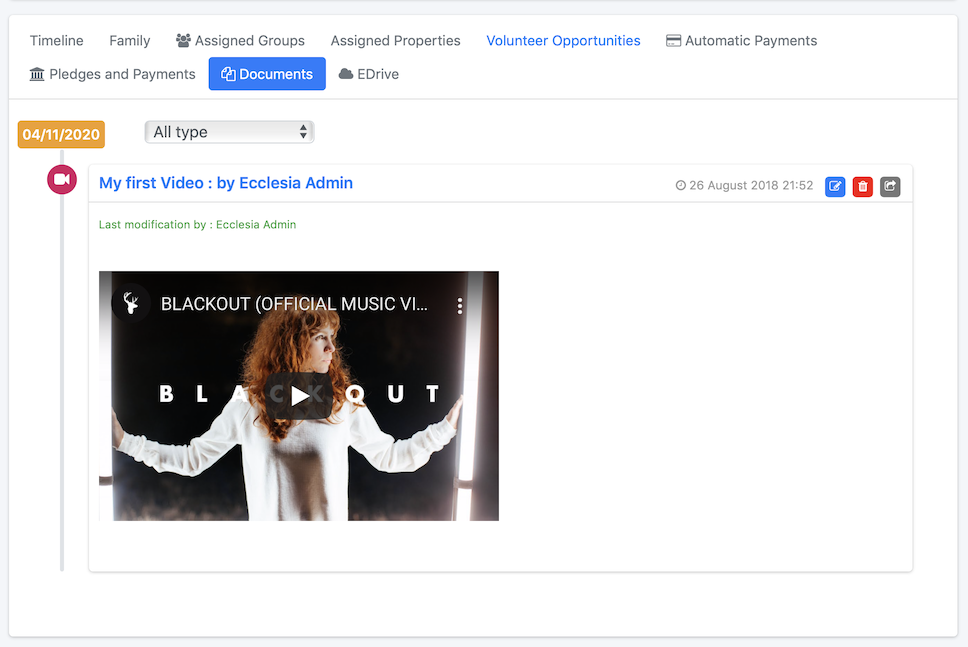Go to Volunteer Opportunities tab
Image resolution: width=968 pixels, height=647 pixels.
click(x=563, y=41)
